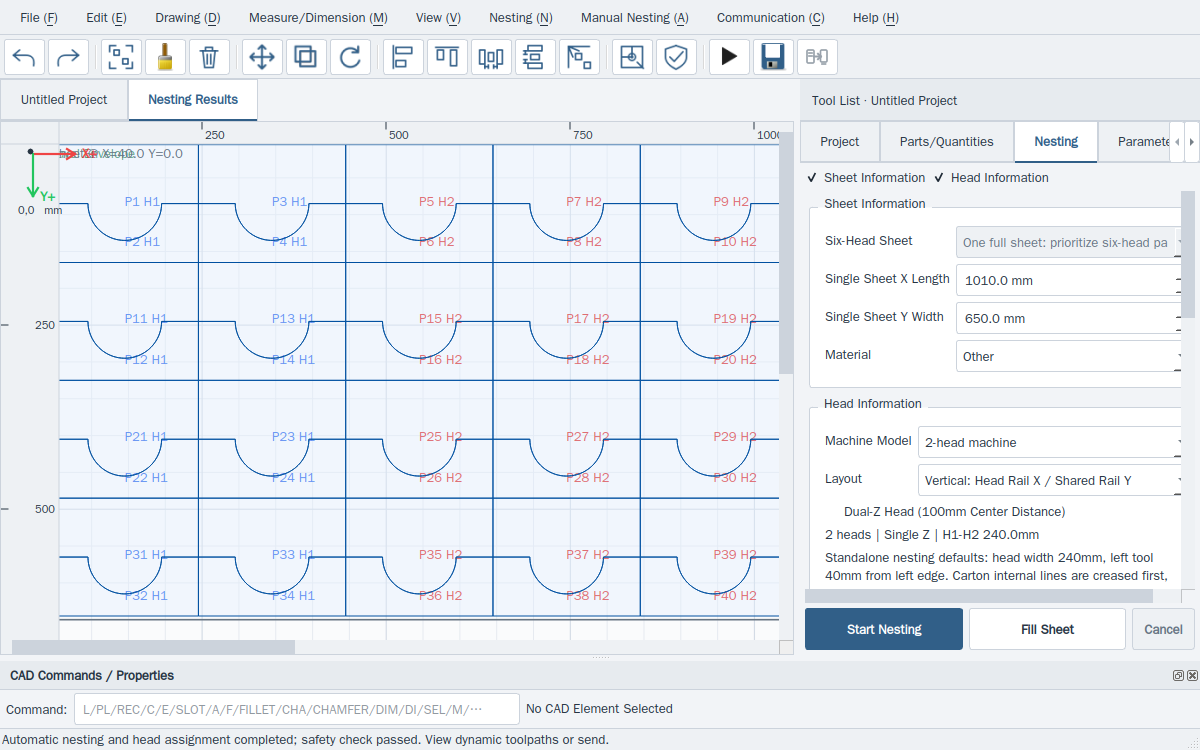This screenshot has width=1200, height=750.
Task: Select the four-arrow Move tool
Action: point(262,57)
